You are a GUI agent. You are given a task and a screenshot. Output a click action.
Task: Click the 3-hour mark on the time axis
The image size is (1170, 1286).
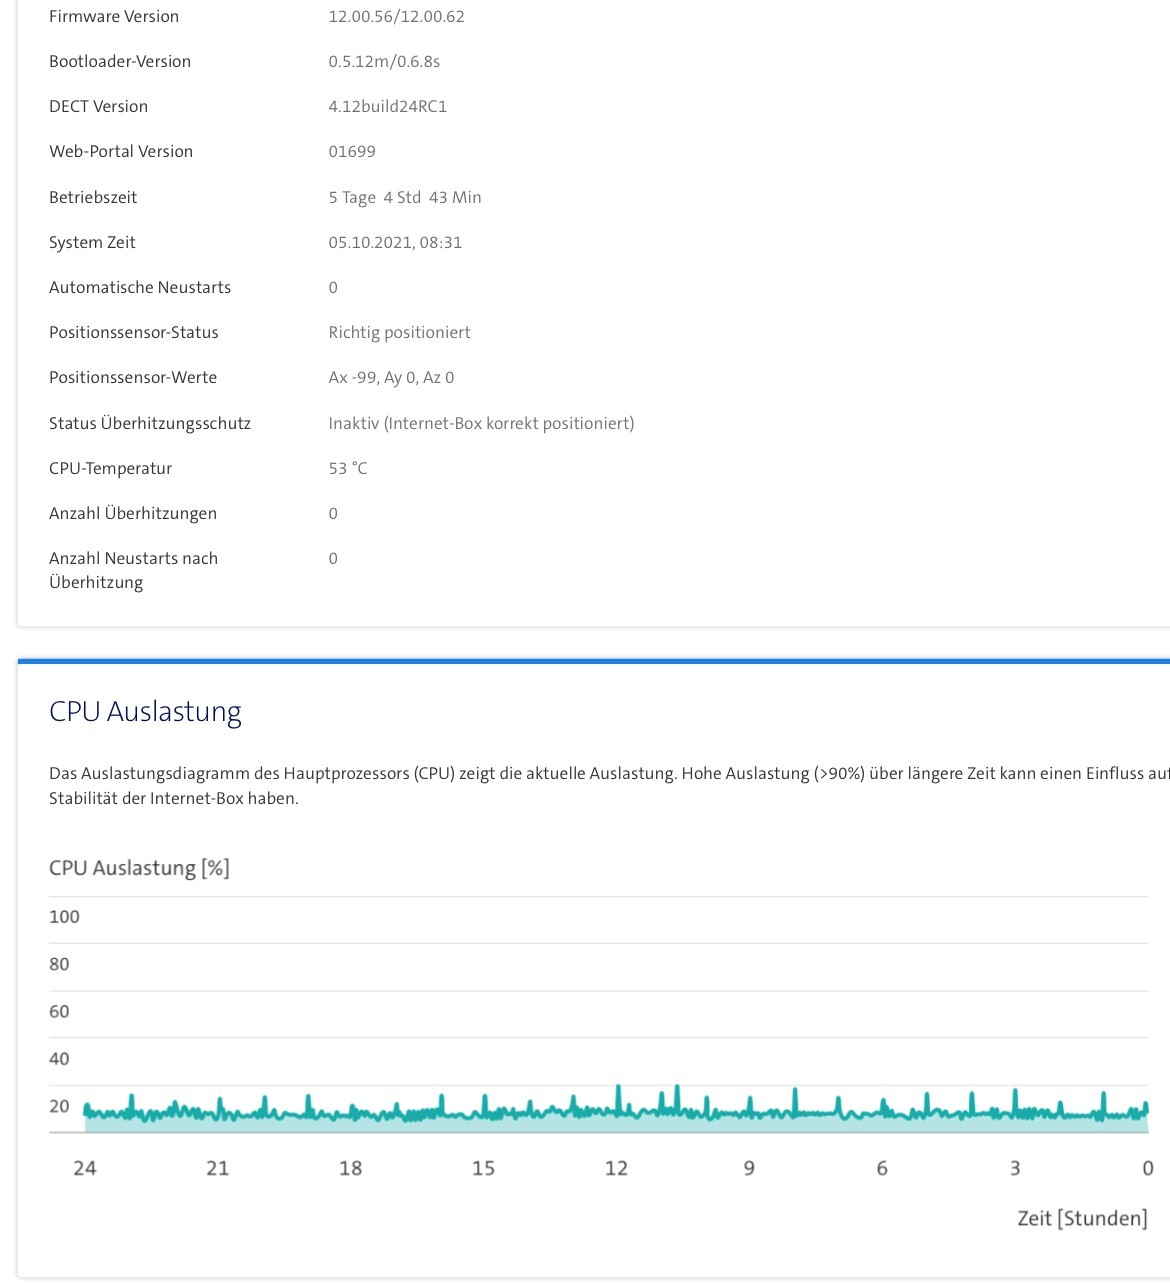1015,1168
